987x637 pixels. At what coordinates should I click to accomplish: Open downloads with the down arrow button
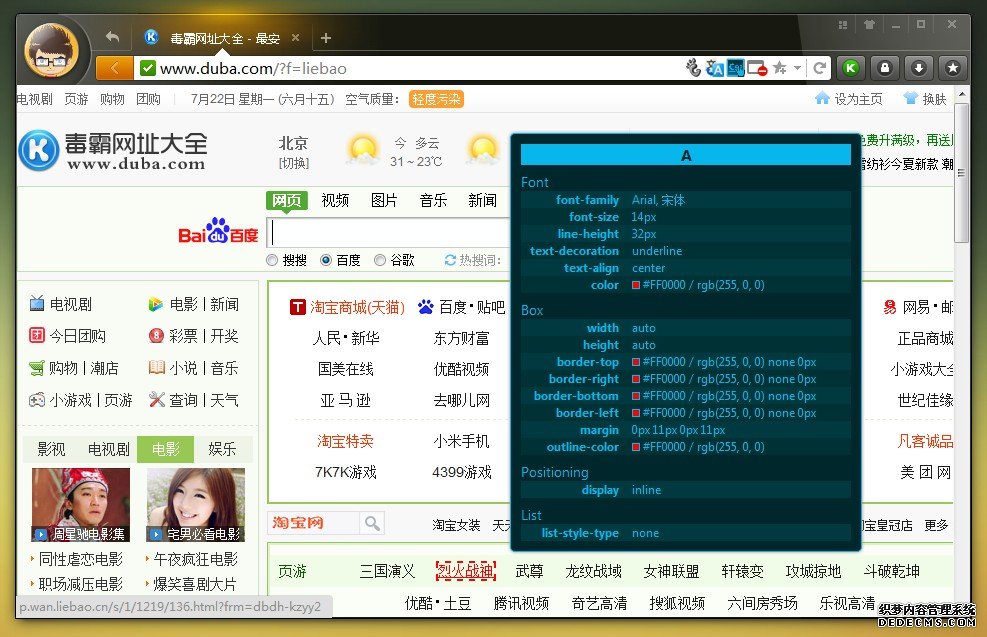tap(919, 67)
